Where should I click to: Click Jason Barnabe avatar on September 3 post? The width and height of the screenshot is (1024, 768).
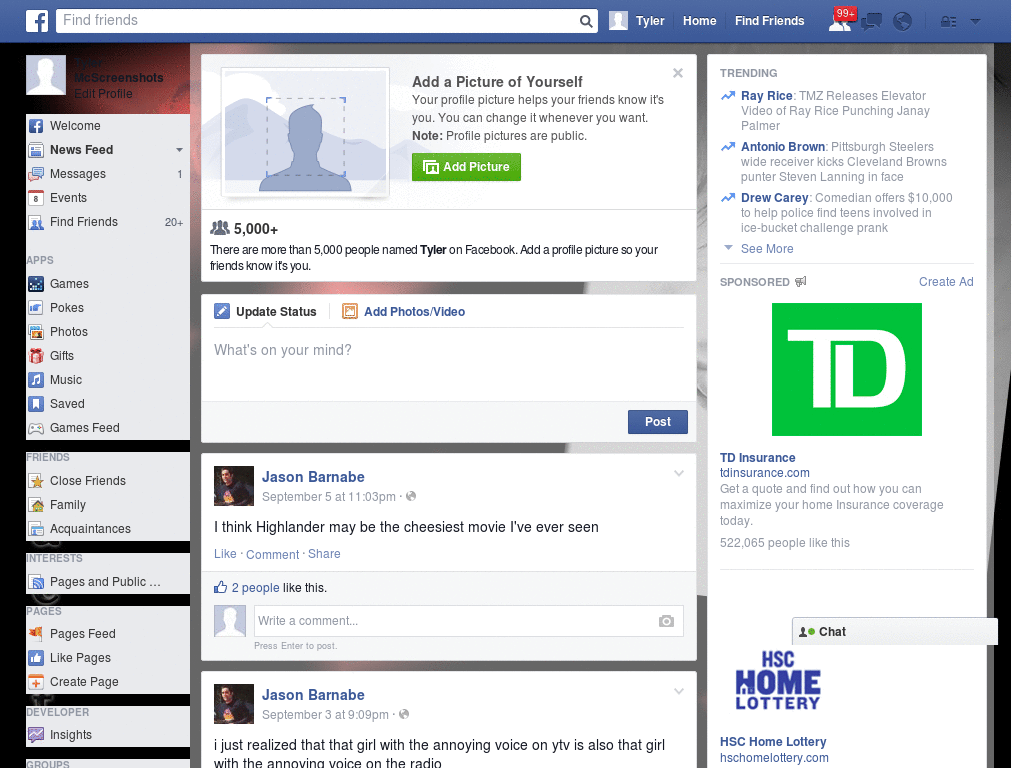(x=234, y=704)
